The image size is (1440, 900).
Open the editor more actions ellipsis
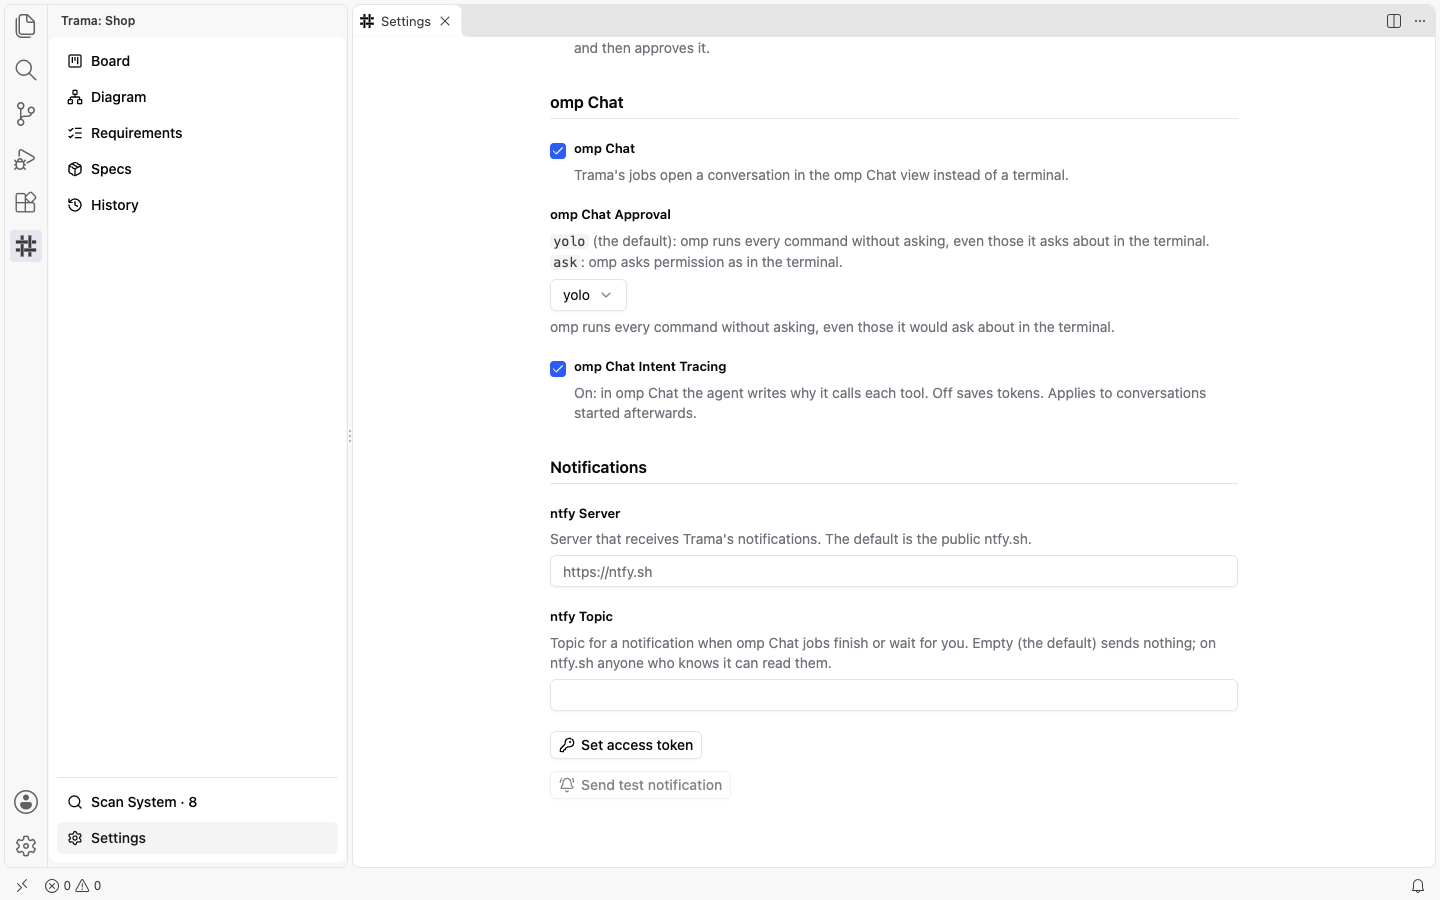point(1420,21)
